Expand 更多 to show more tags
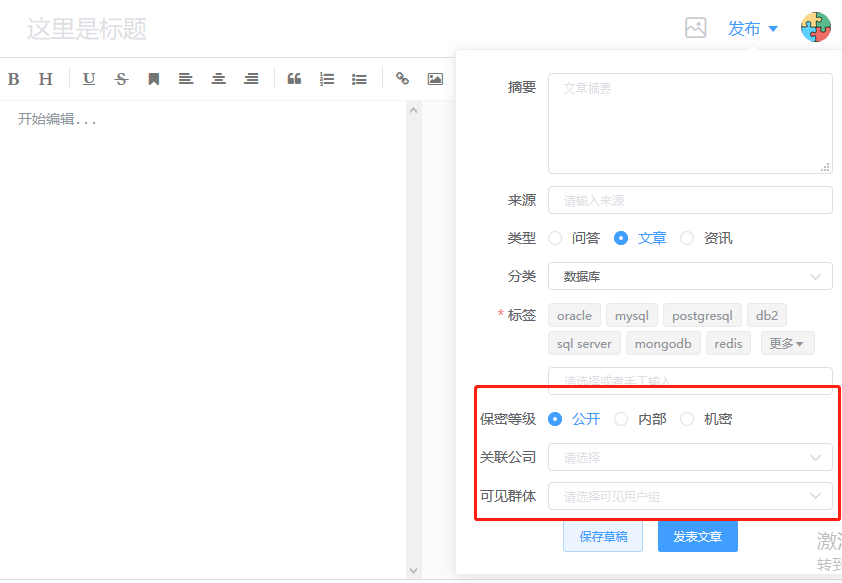The width and height of the screenshot is (842, 583). [x=787, y=344]
